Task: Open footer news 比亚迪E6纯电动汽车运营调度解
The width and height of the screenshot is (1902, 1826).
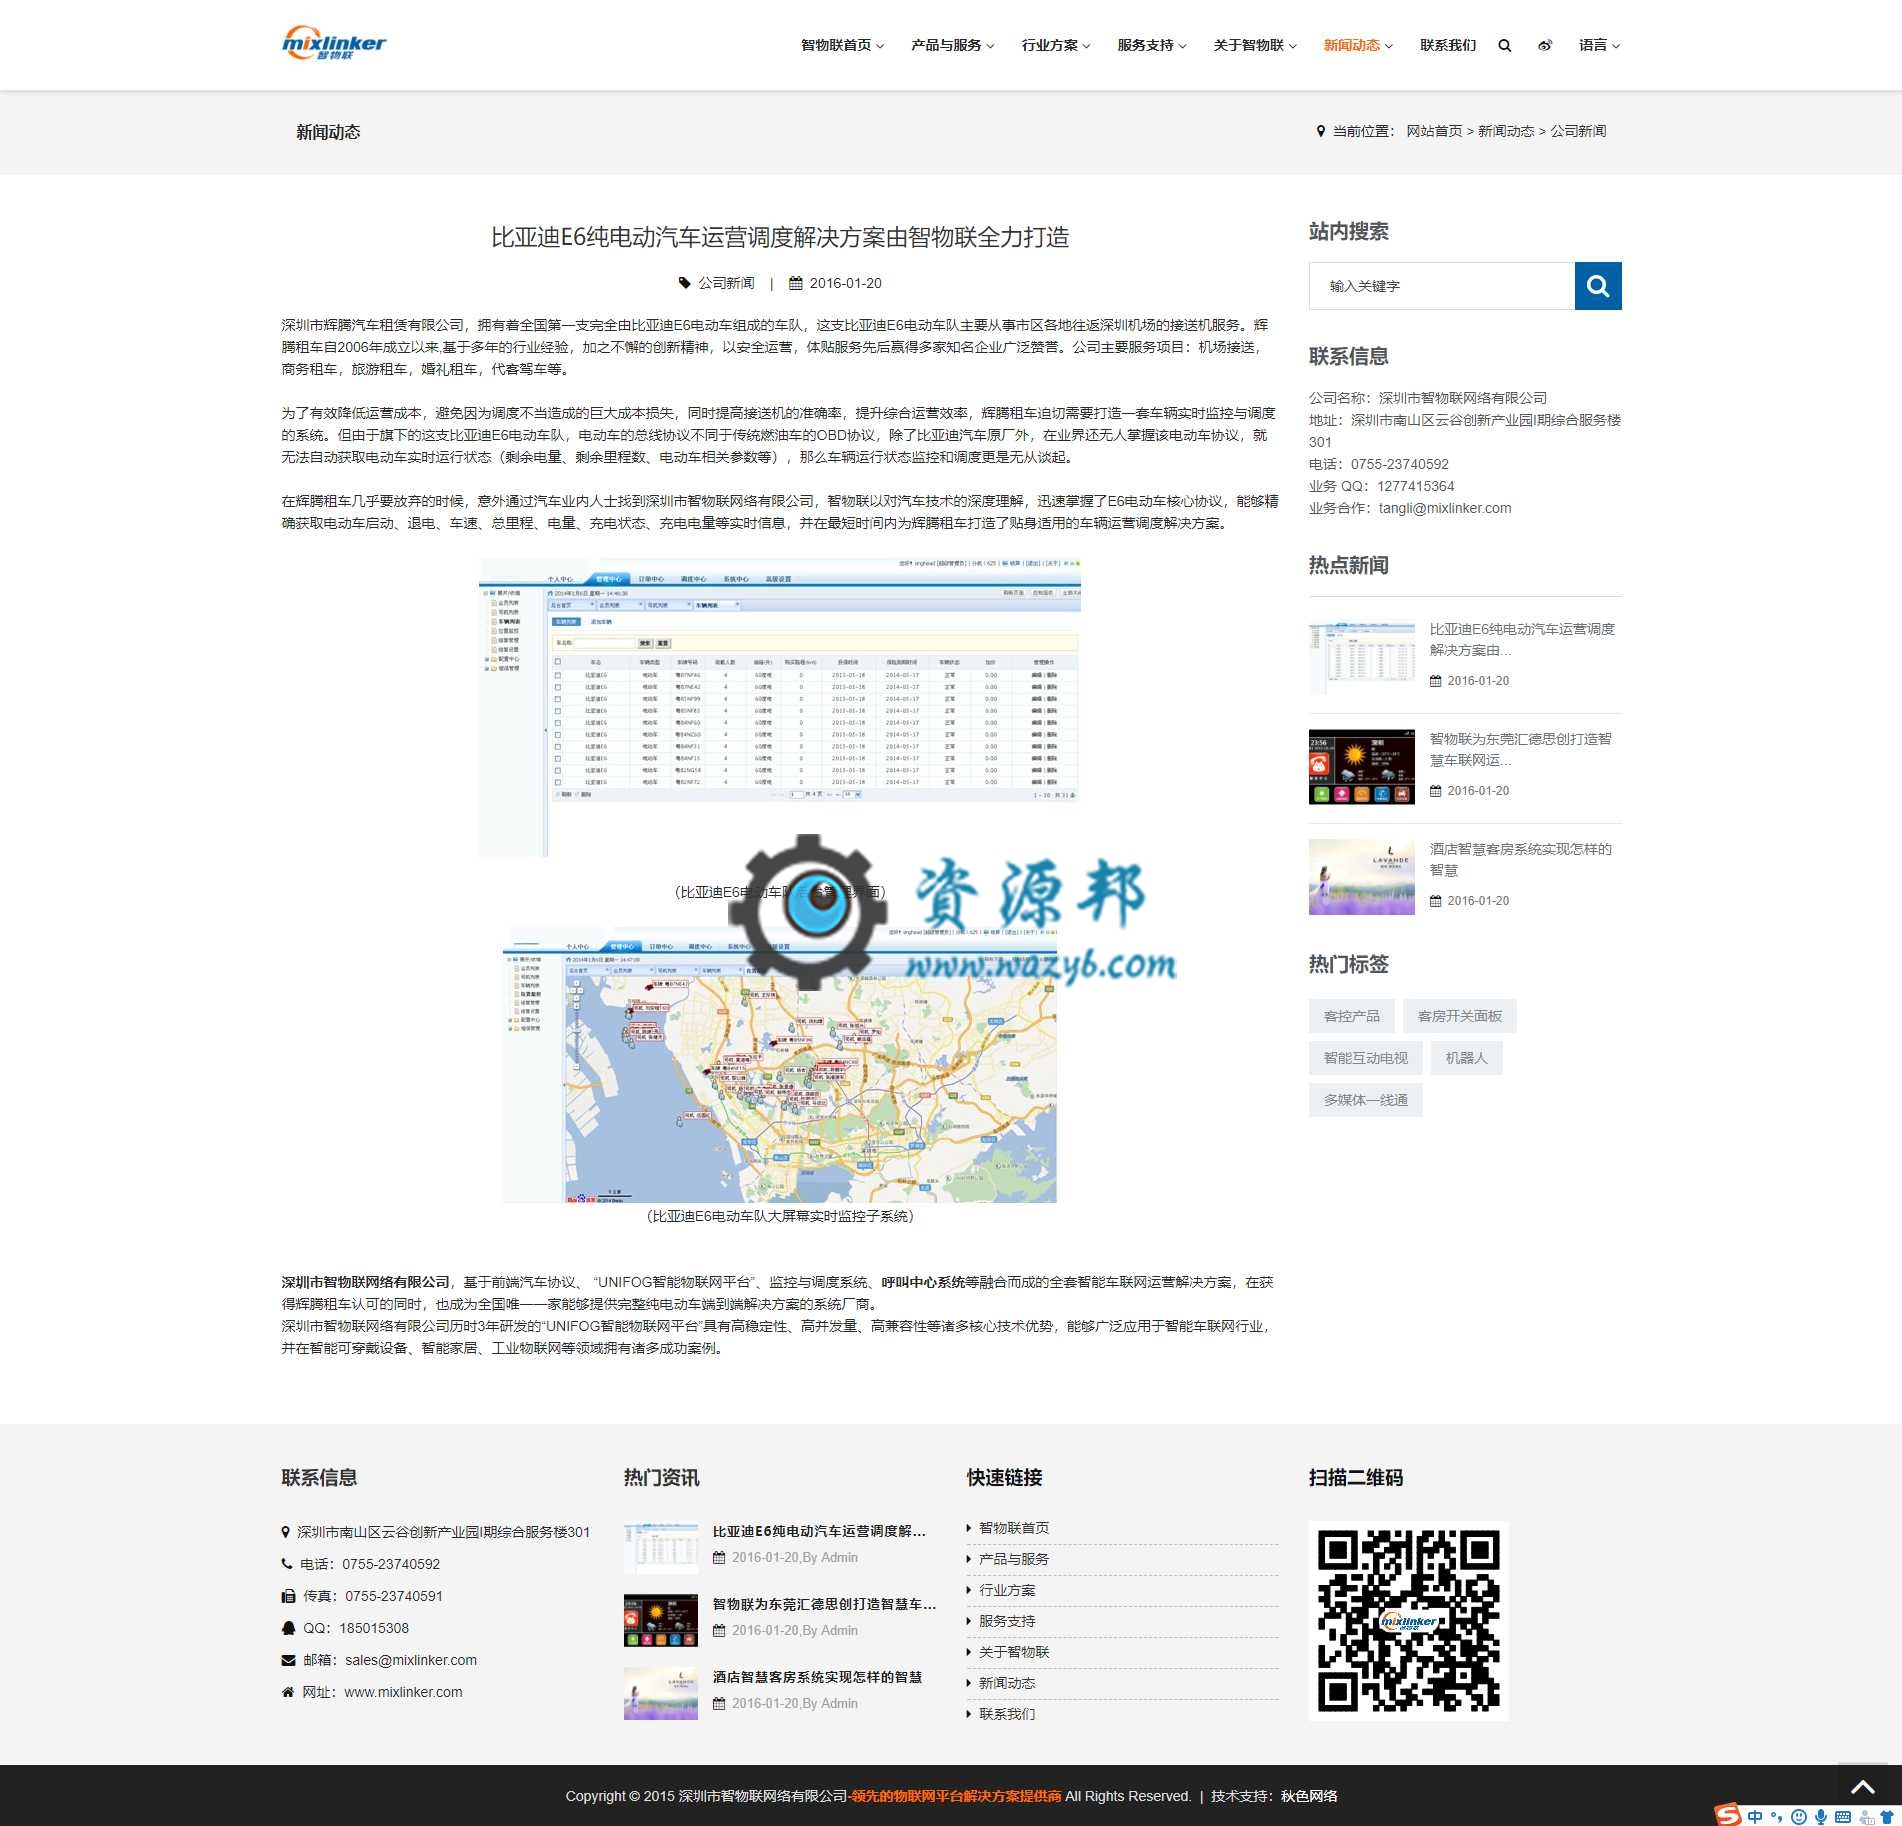Action: [819, 1531]
